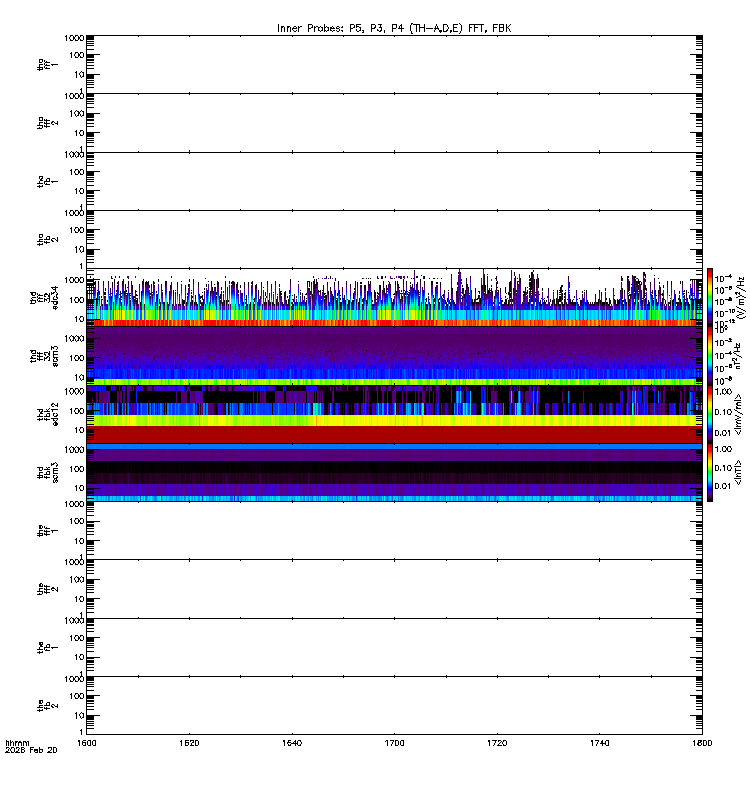Select the "the ff 1" panel label
The image size is (750, 800).
(47, 531)
